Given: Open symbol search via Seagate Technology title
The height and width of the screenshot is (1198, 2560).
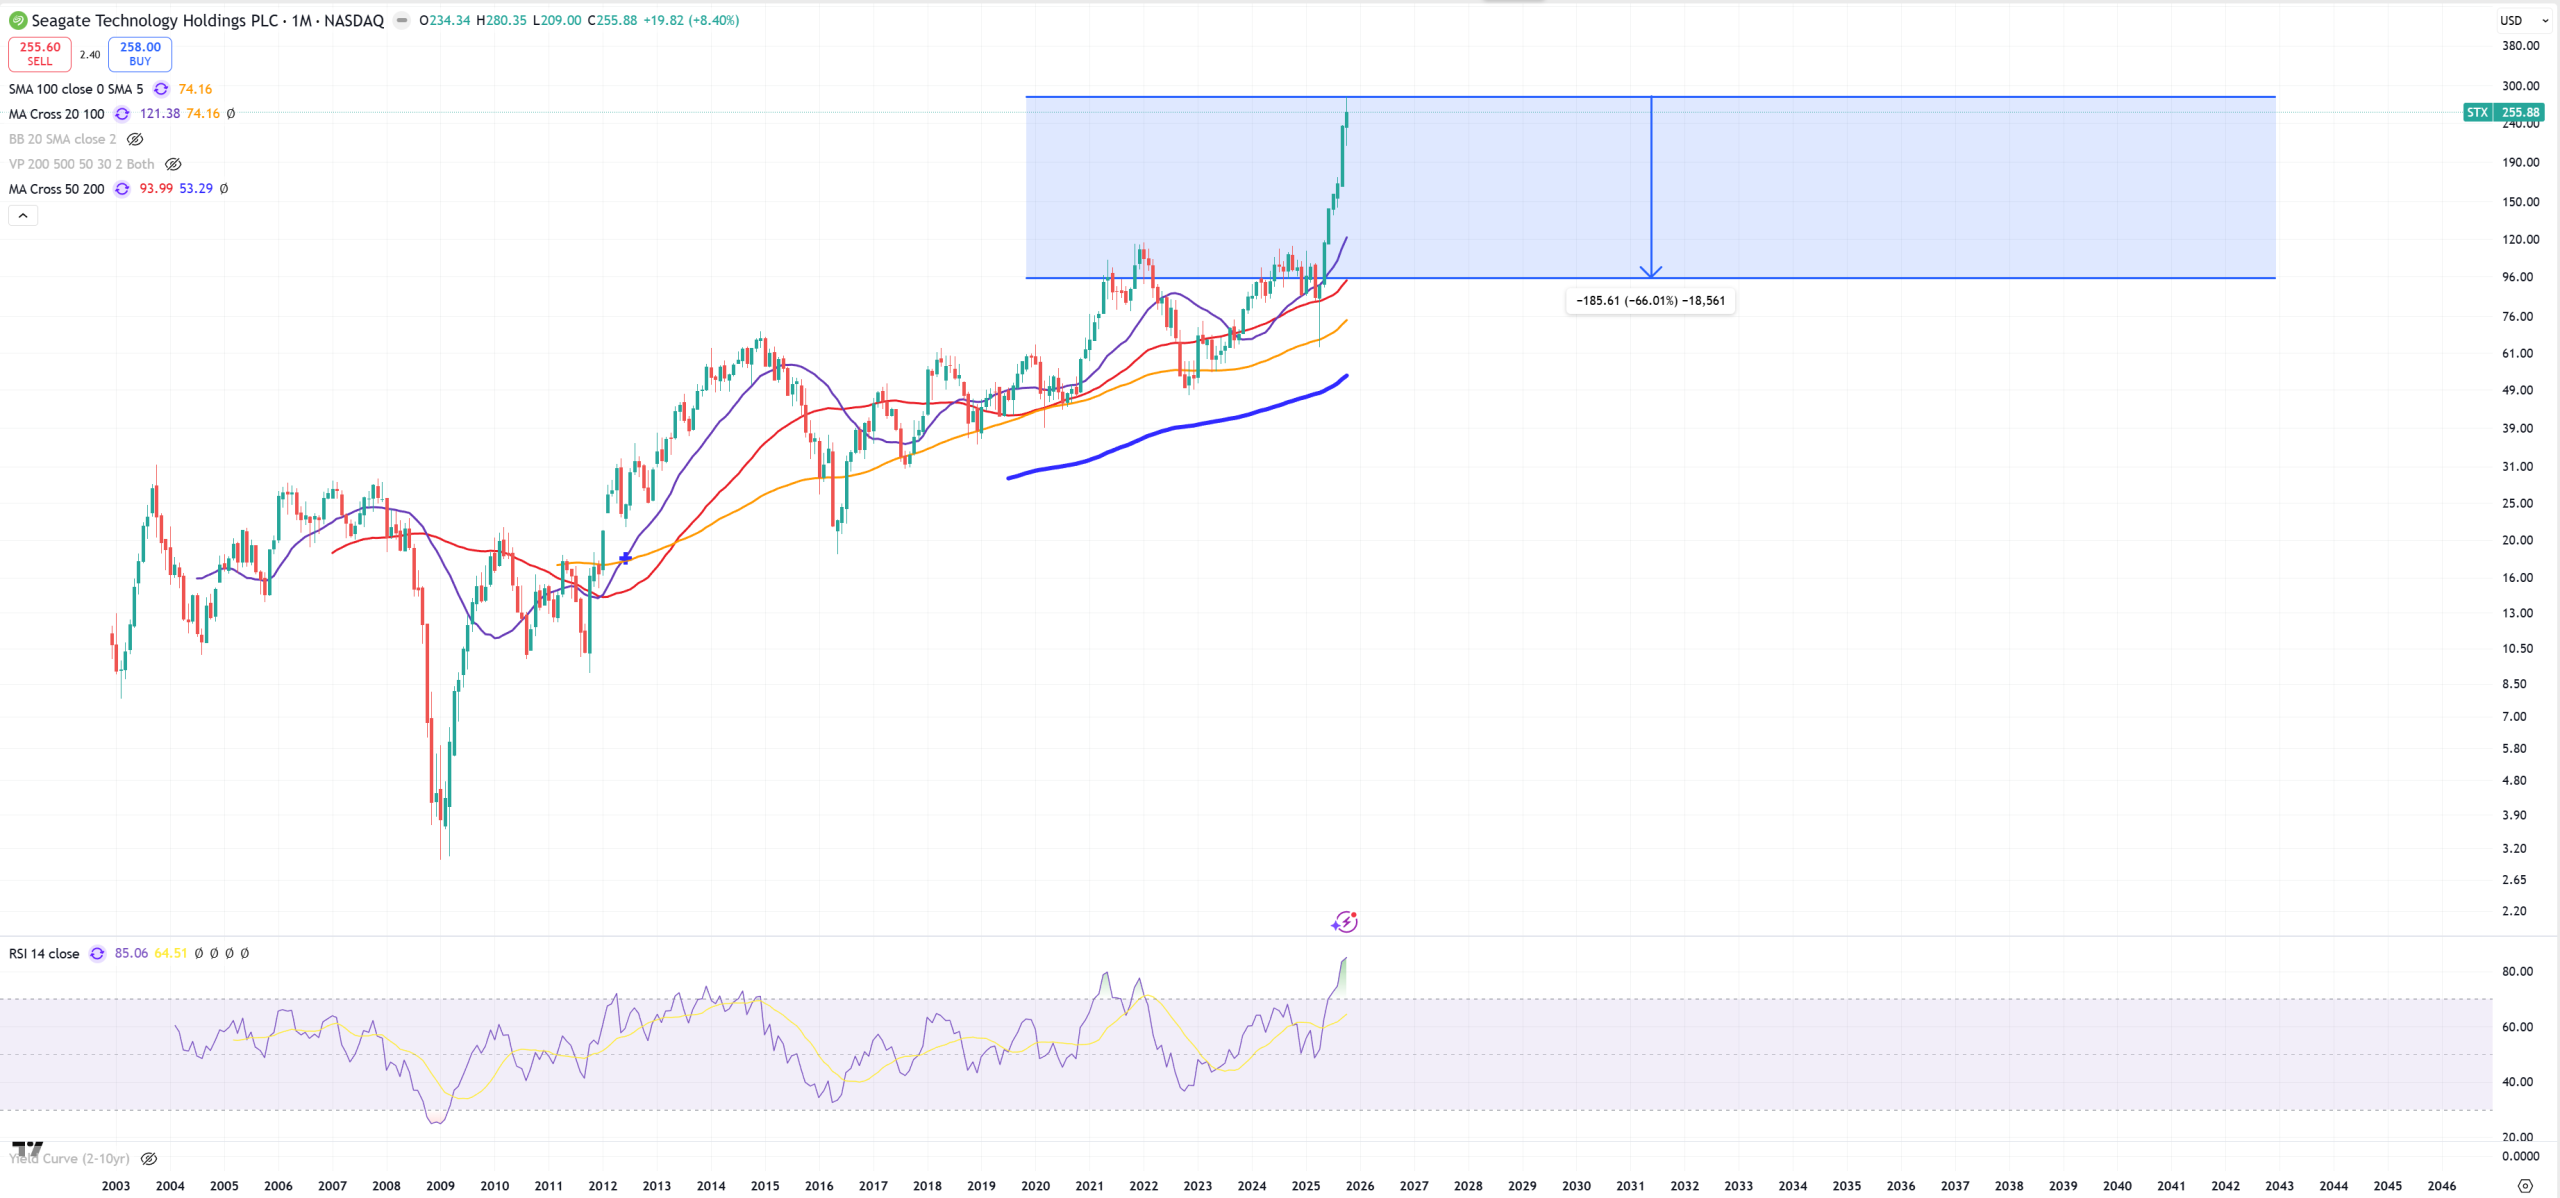Looking at the screenshot, I should [x=155, y=20].
